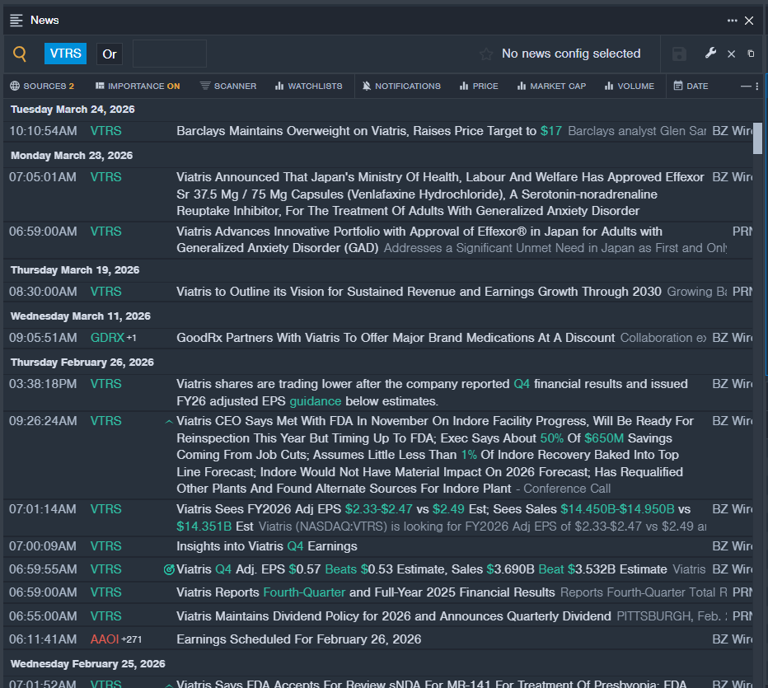The height and width of the screenshot is (688, 768).
Task: Open the Sources filter dropdown
Action: tap(42, 86)
